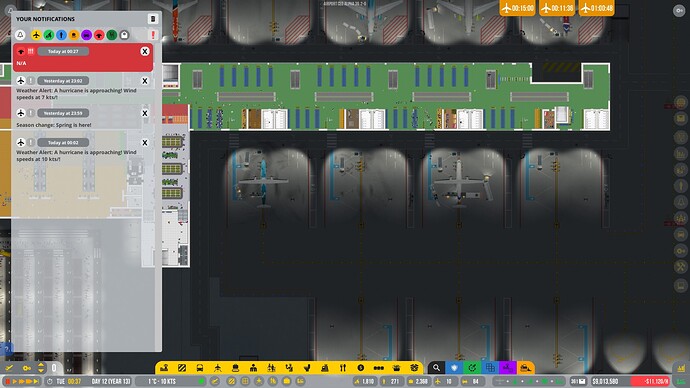The image size is (690, 388).
Task: Pause the game with red button
Action: coord(7,381)
